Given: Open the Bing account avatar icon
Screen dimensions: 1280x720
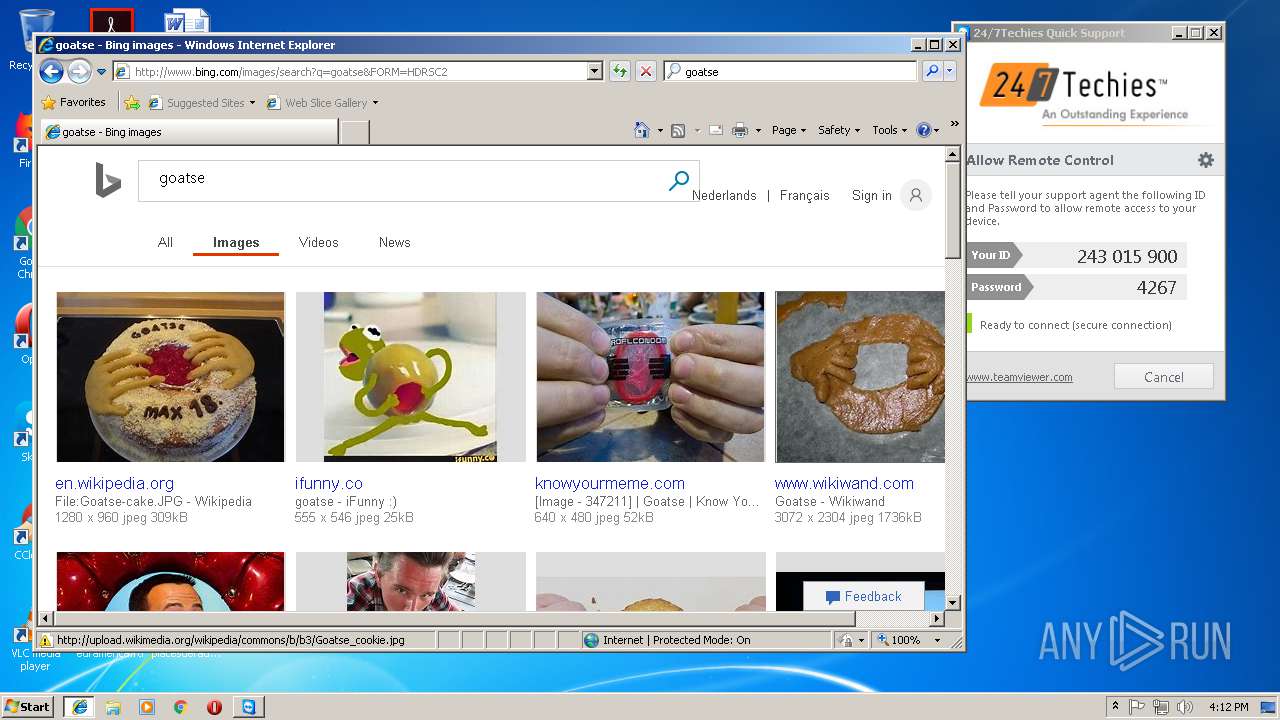Looking at the screenshot, I should 915,195.
